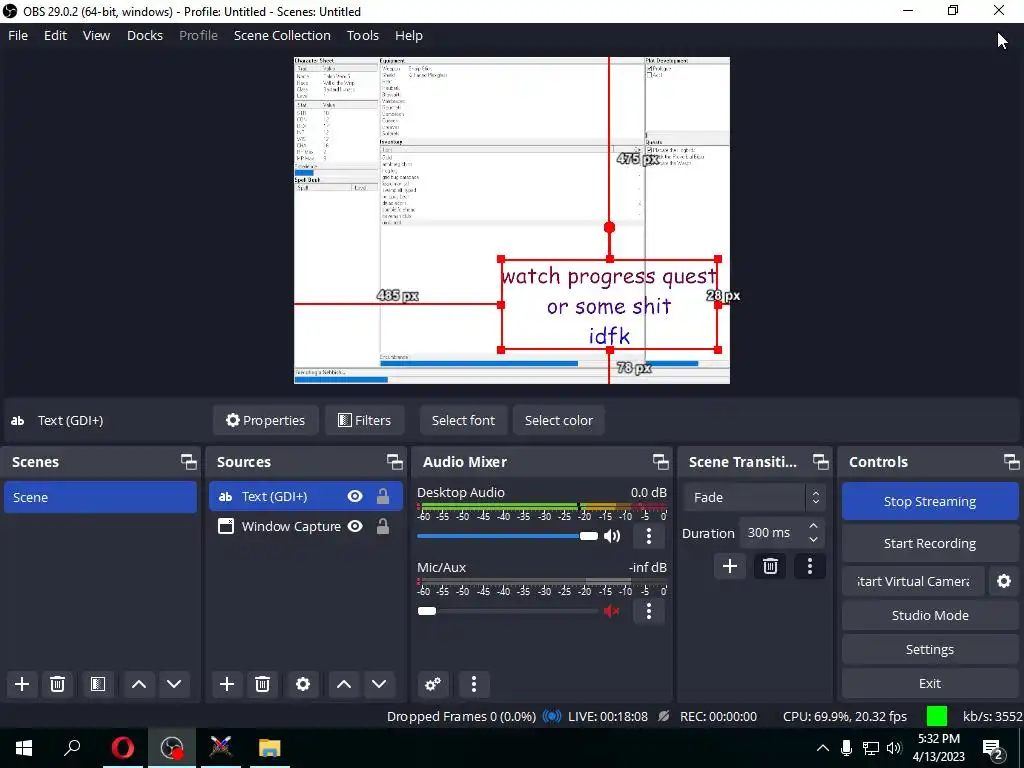Open advanced audio properties gears icon
1024x768 pixels.
coord(433,684)
